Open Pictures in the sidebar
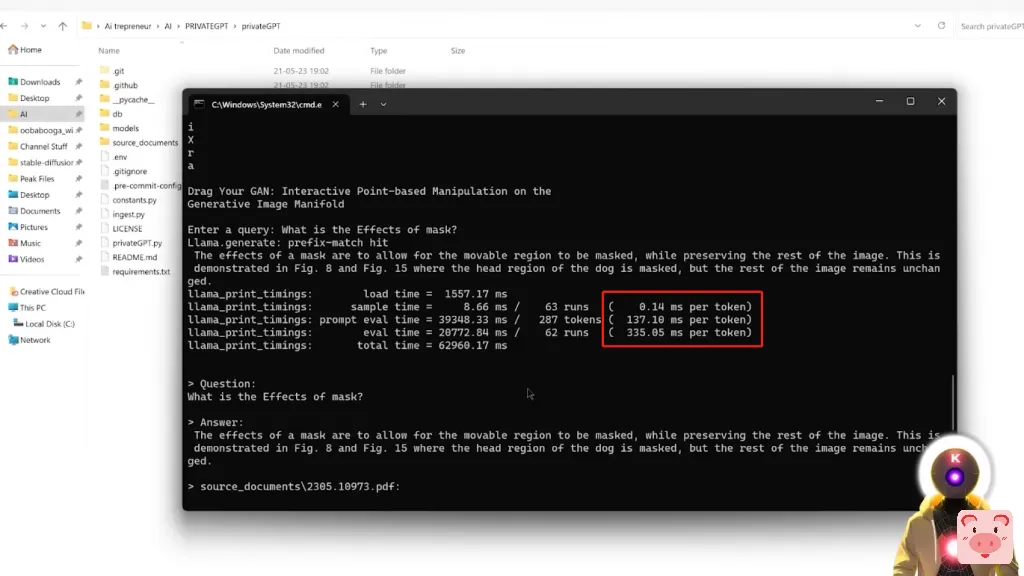This screenshot has width=1024, height=576. 33,227
